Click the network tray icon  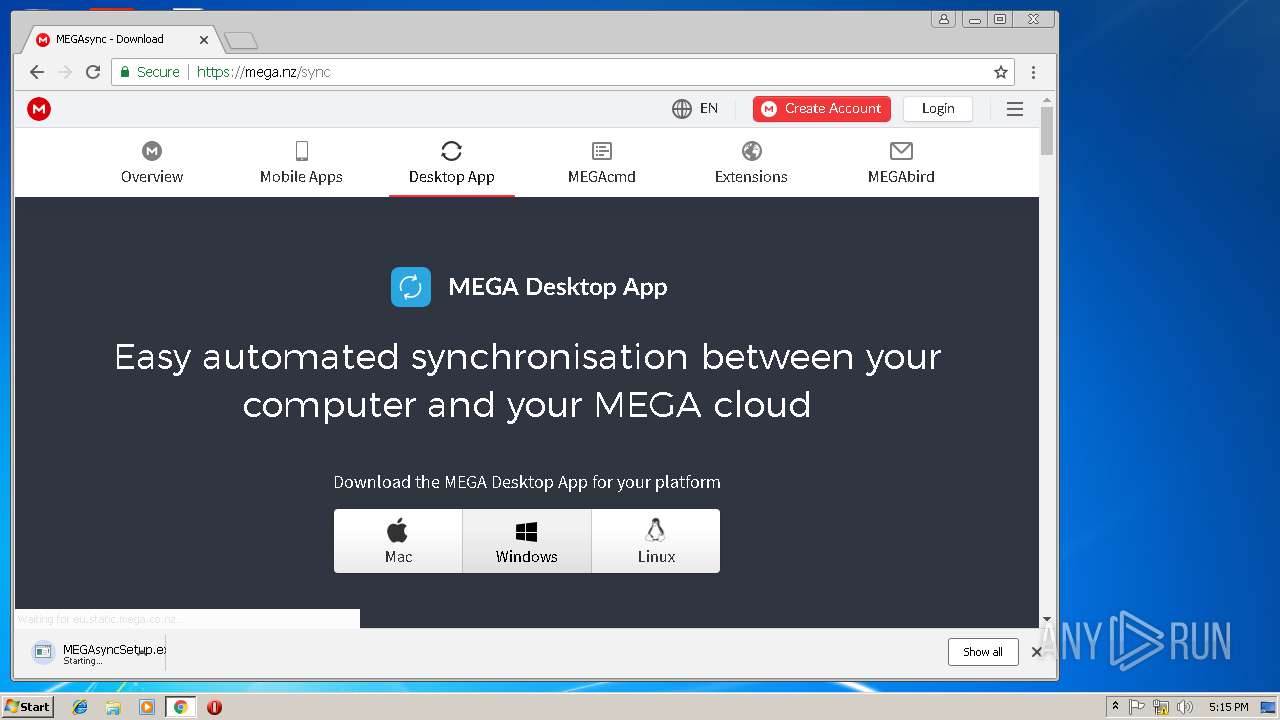click(x=1161, y=707)
